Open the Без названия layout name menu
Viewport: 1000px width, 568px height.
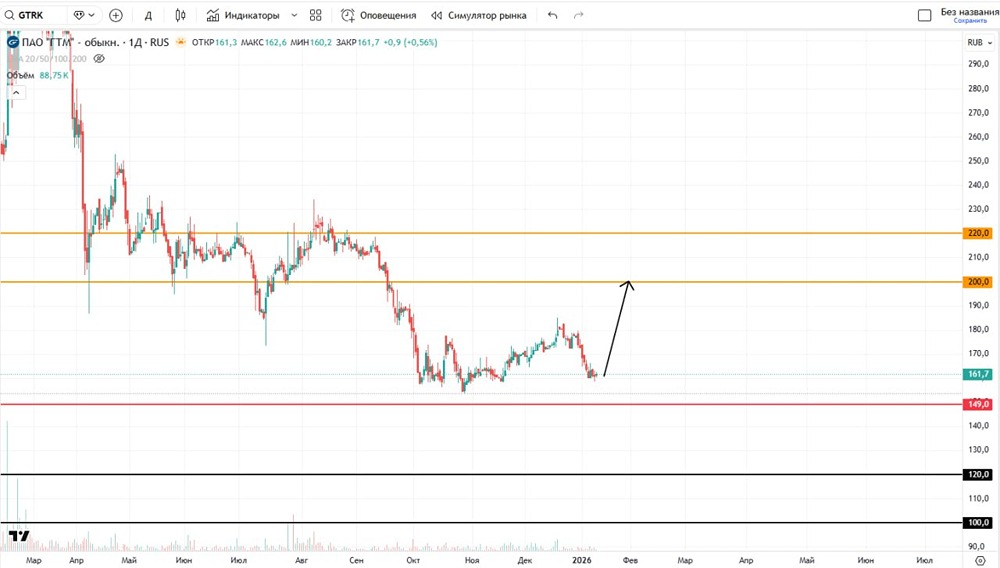click(x=969, y=11)
